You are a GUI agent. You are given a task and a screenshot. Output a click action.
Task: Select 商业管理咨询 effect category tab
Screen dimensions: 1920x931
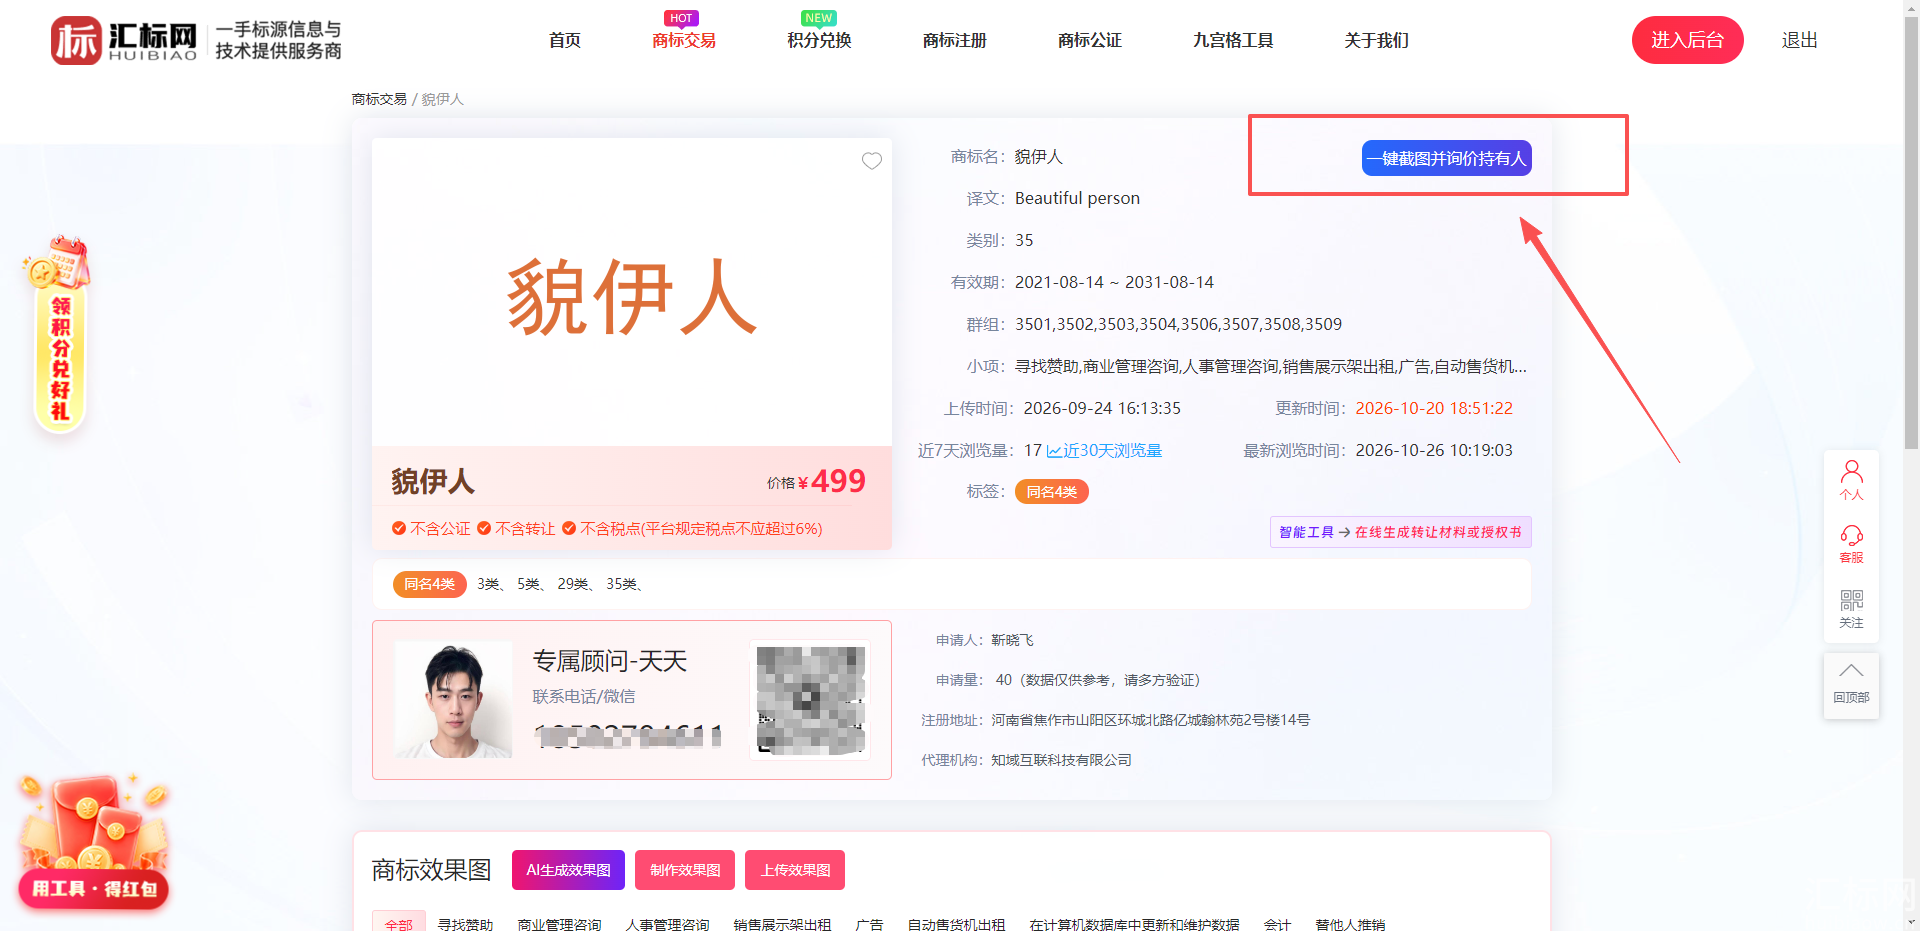pyautogui.click(x=559, y=924)
